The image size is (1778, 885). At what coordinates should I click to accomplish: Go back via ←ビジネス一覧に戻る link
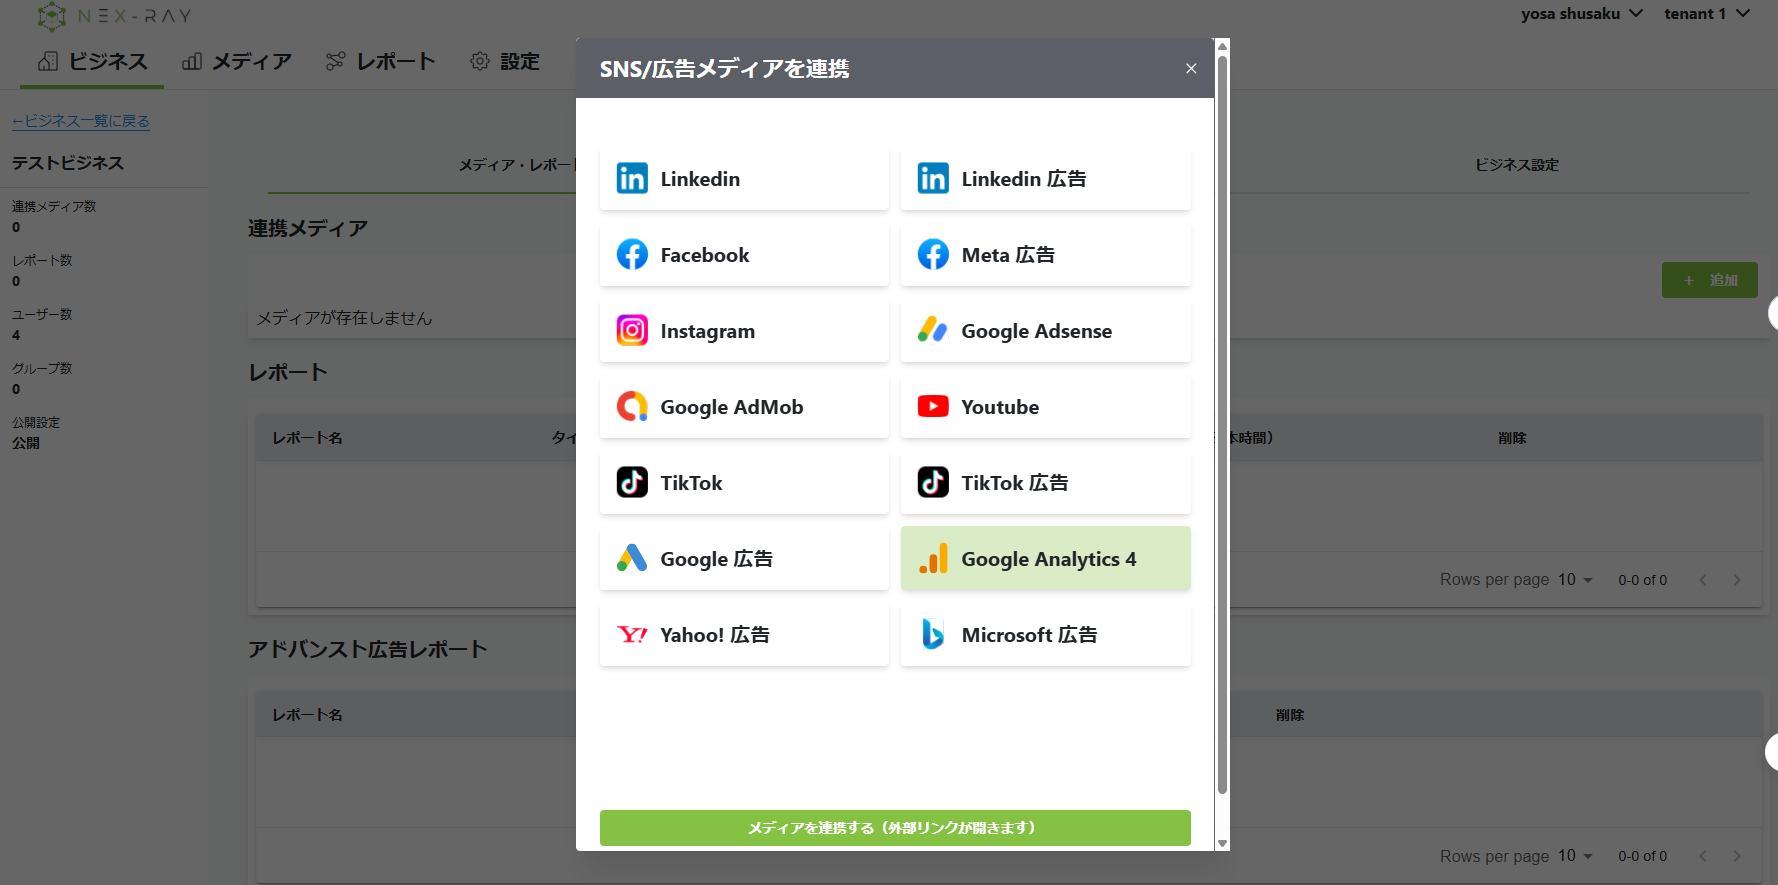click(x=81, y=121)
